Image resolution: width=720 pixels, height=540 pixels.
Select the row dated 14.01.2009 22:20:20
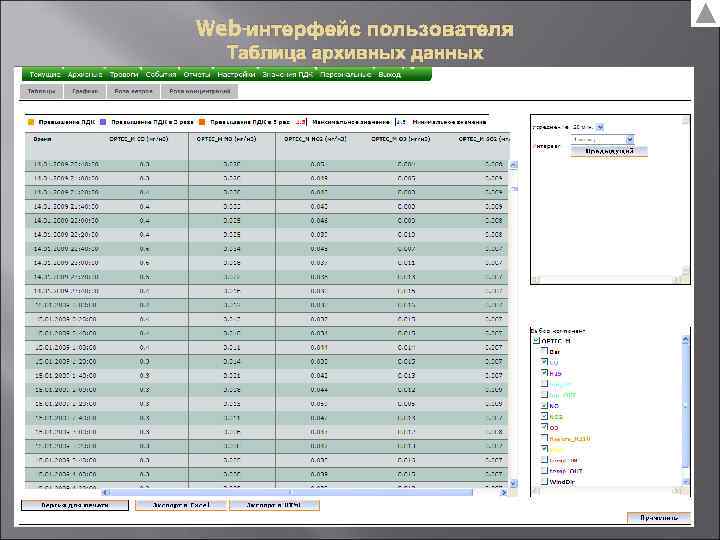pyautogui.click(x=266, y=235)
